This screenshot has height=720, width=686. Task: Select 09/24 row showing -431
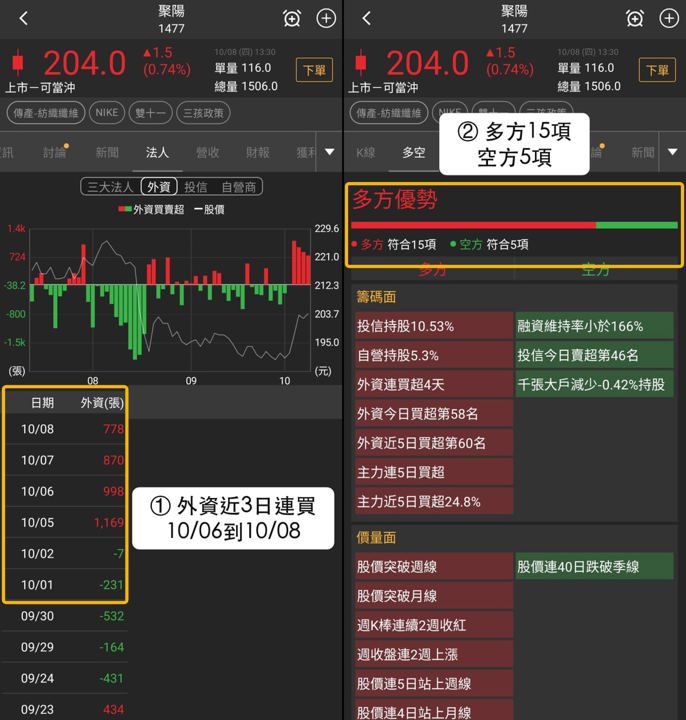click(65, 678)
